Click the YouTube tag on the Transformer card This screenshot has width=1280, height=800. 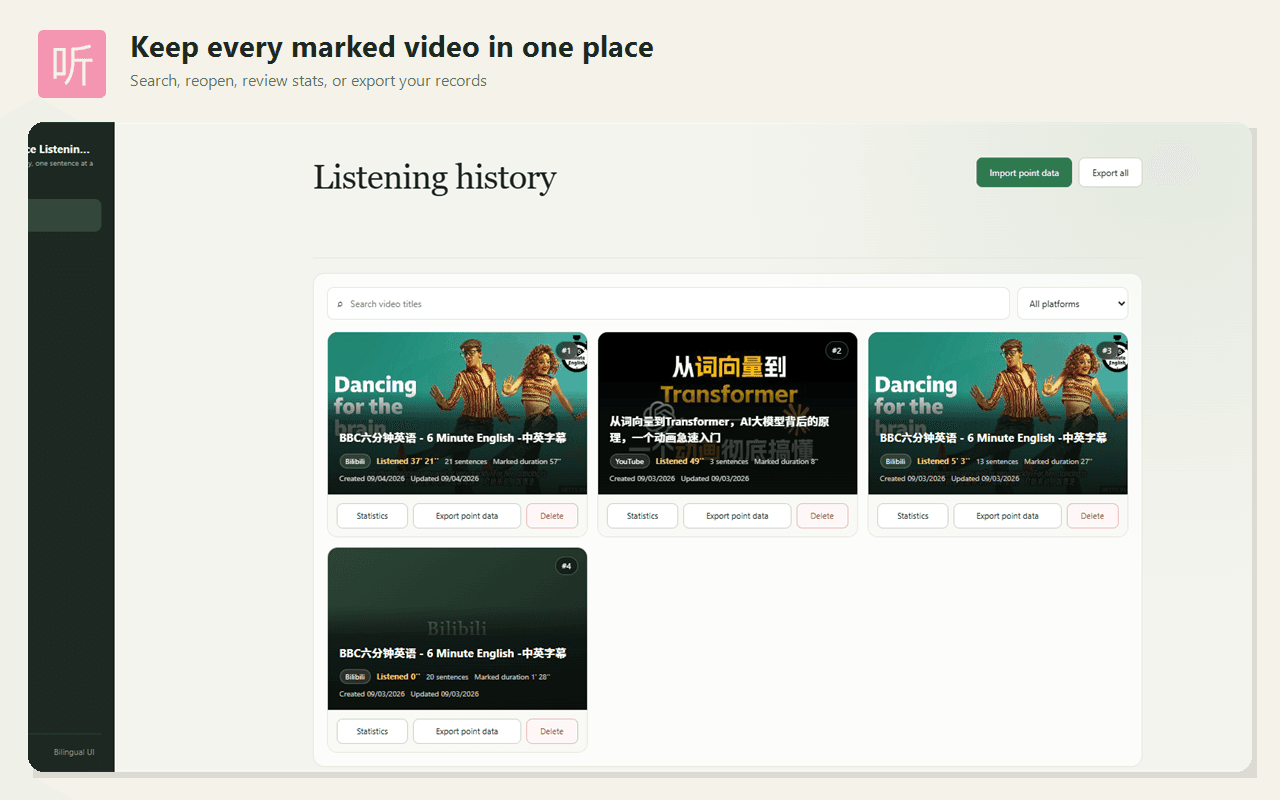pos(629,461)
